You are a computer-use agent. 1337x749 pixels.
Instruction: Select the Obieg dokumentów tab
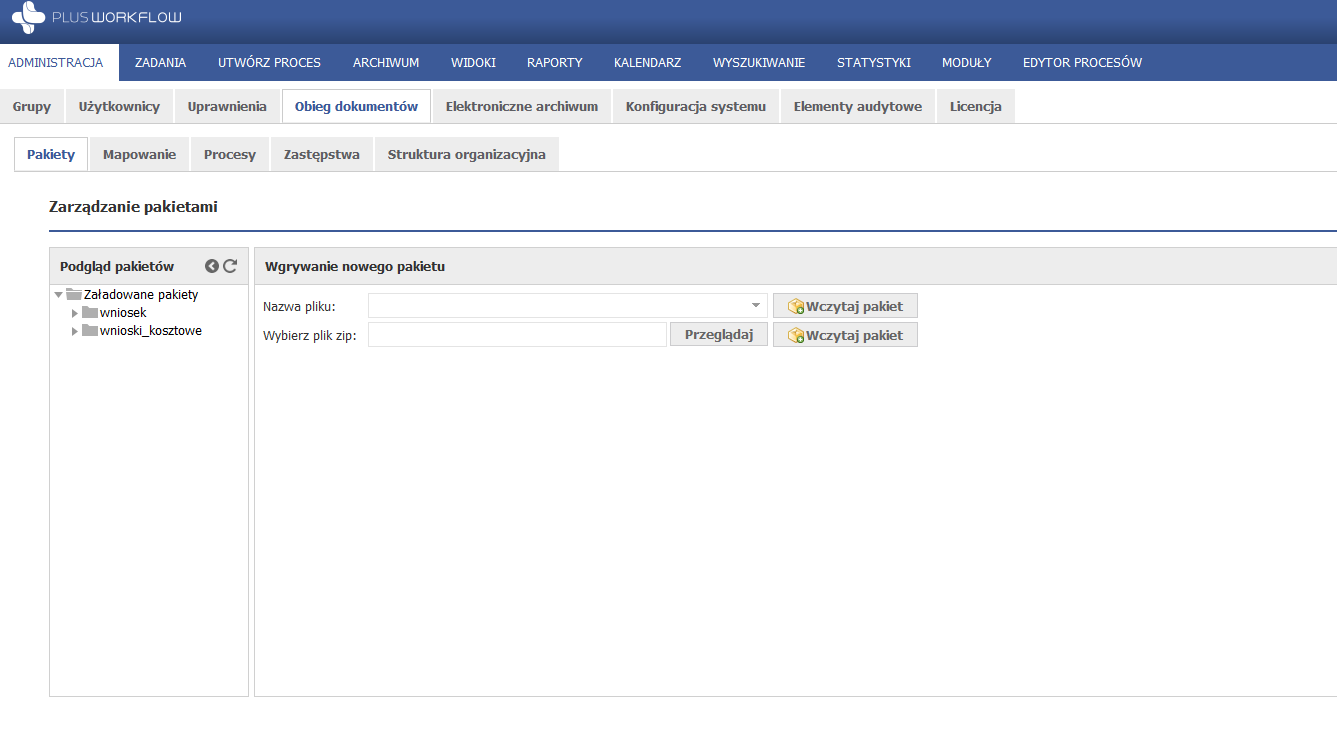(356, 106)
